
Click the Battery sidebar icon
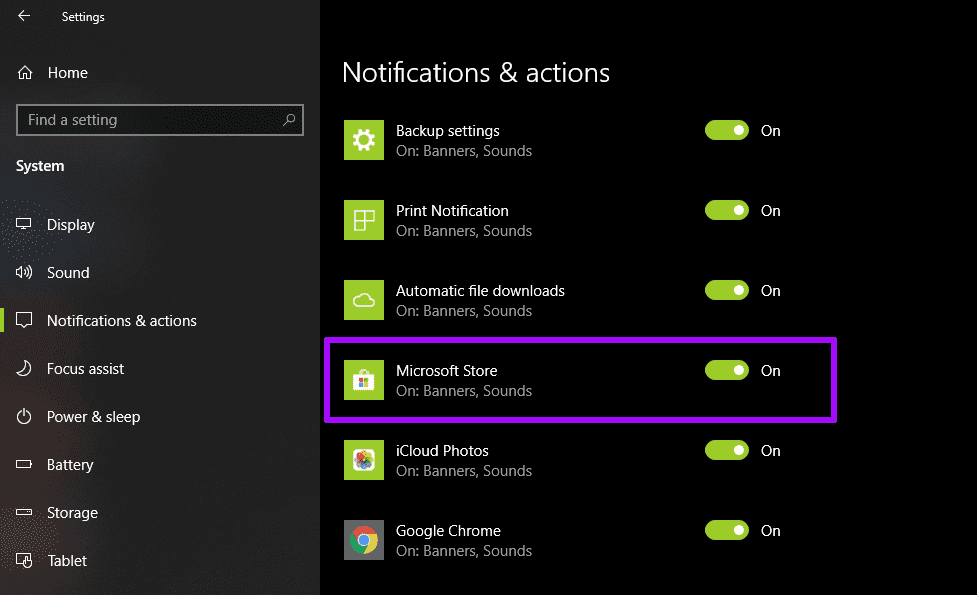click(x=24, y=464)
